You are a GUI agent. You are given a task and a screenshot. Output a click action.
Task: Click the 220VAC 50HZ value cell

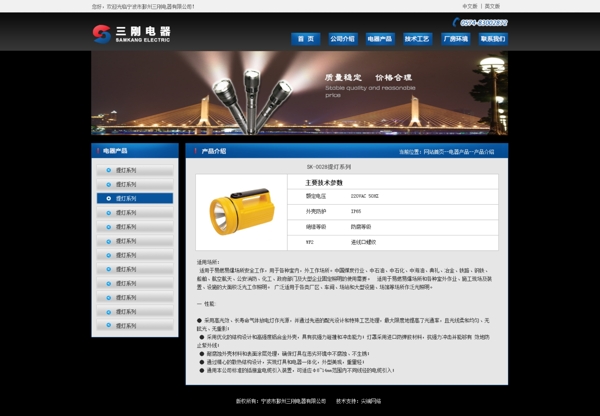365,196
